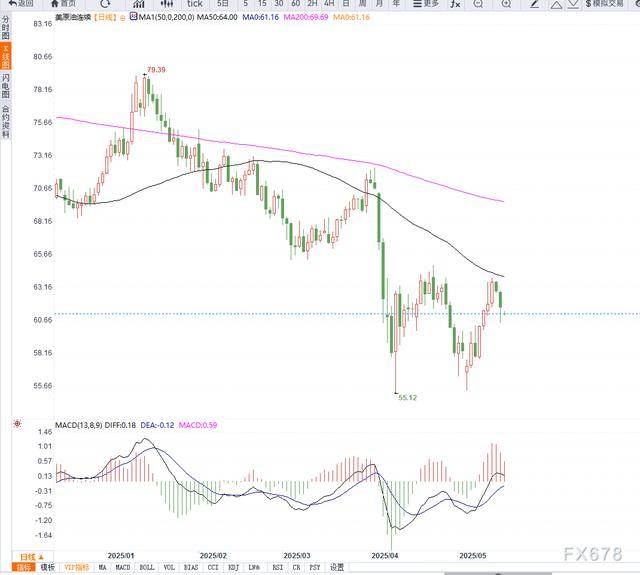
Task: Select the 月 monthly timeframe
Action: click(379, 3)
